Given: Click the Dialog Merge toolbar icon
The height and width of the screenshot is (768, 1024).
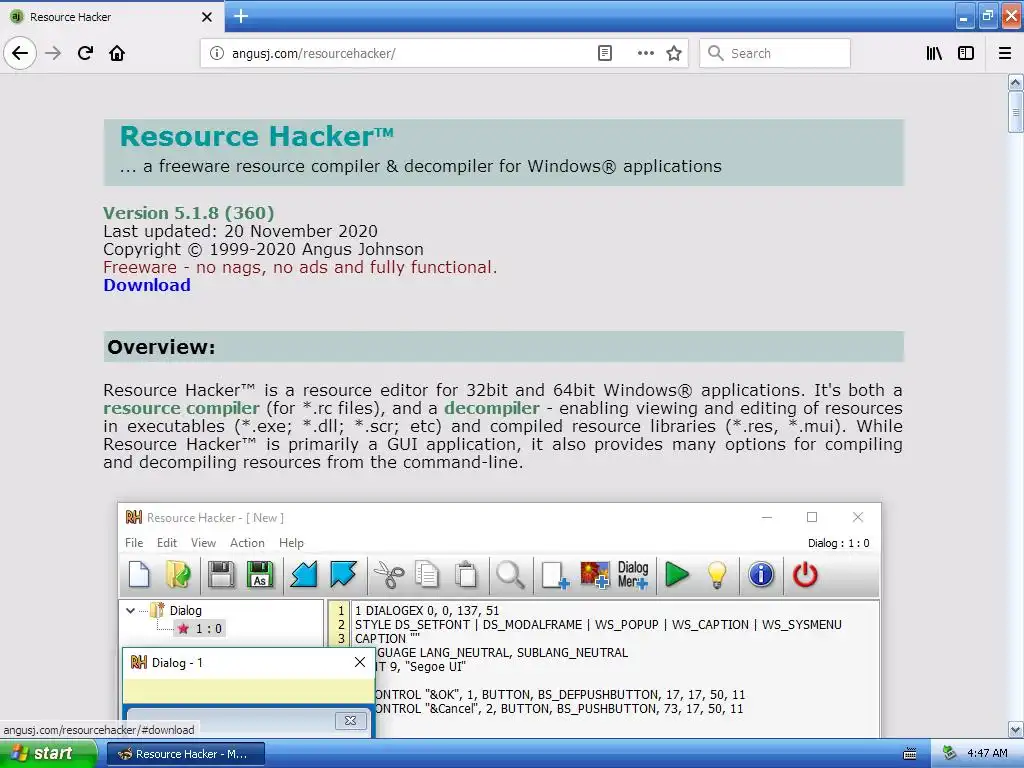Looking at the screenshot, I should [633, 575].
